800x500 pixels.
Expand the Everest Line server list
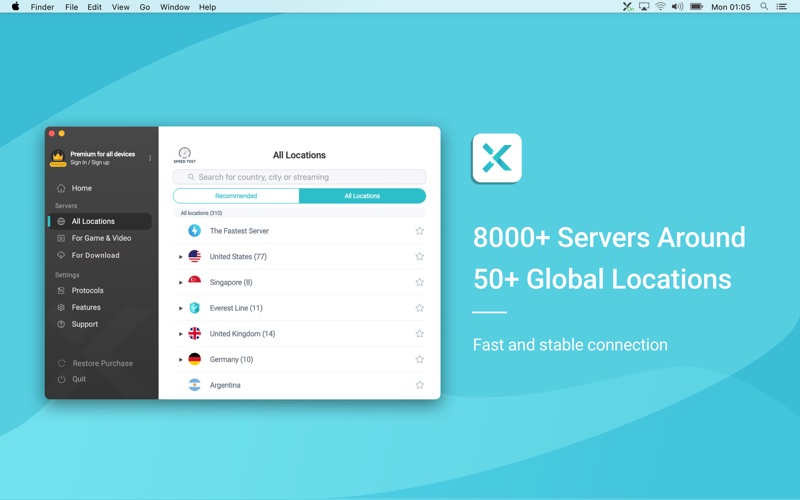coord(181,308)
